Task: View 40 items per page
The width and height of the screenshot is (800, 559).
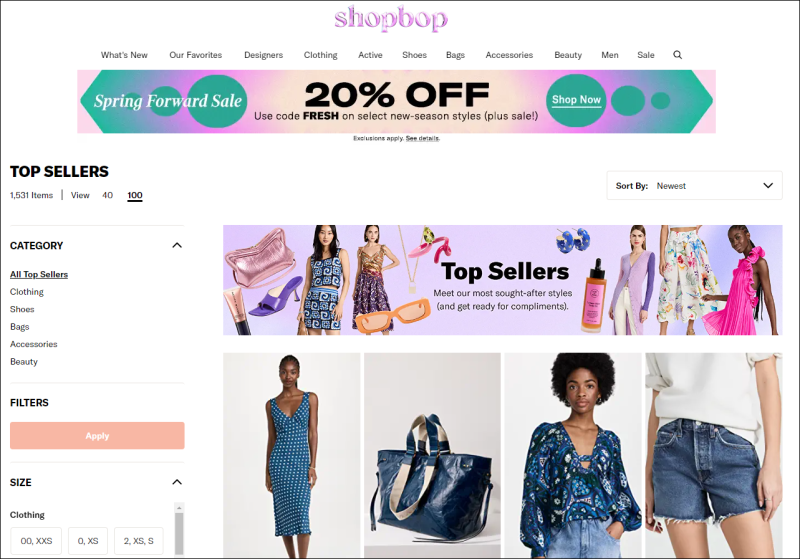Action: pos(107,195)
